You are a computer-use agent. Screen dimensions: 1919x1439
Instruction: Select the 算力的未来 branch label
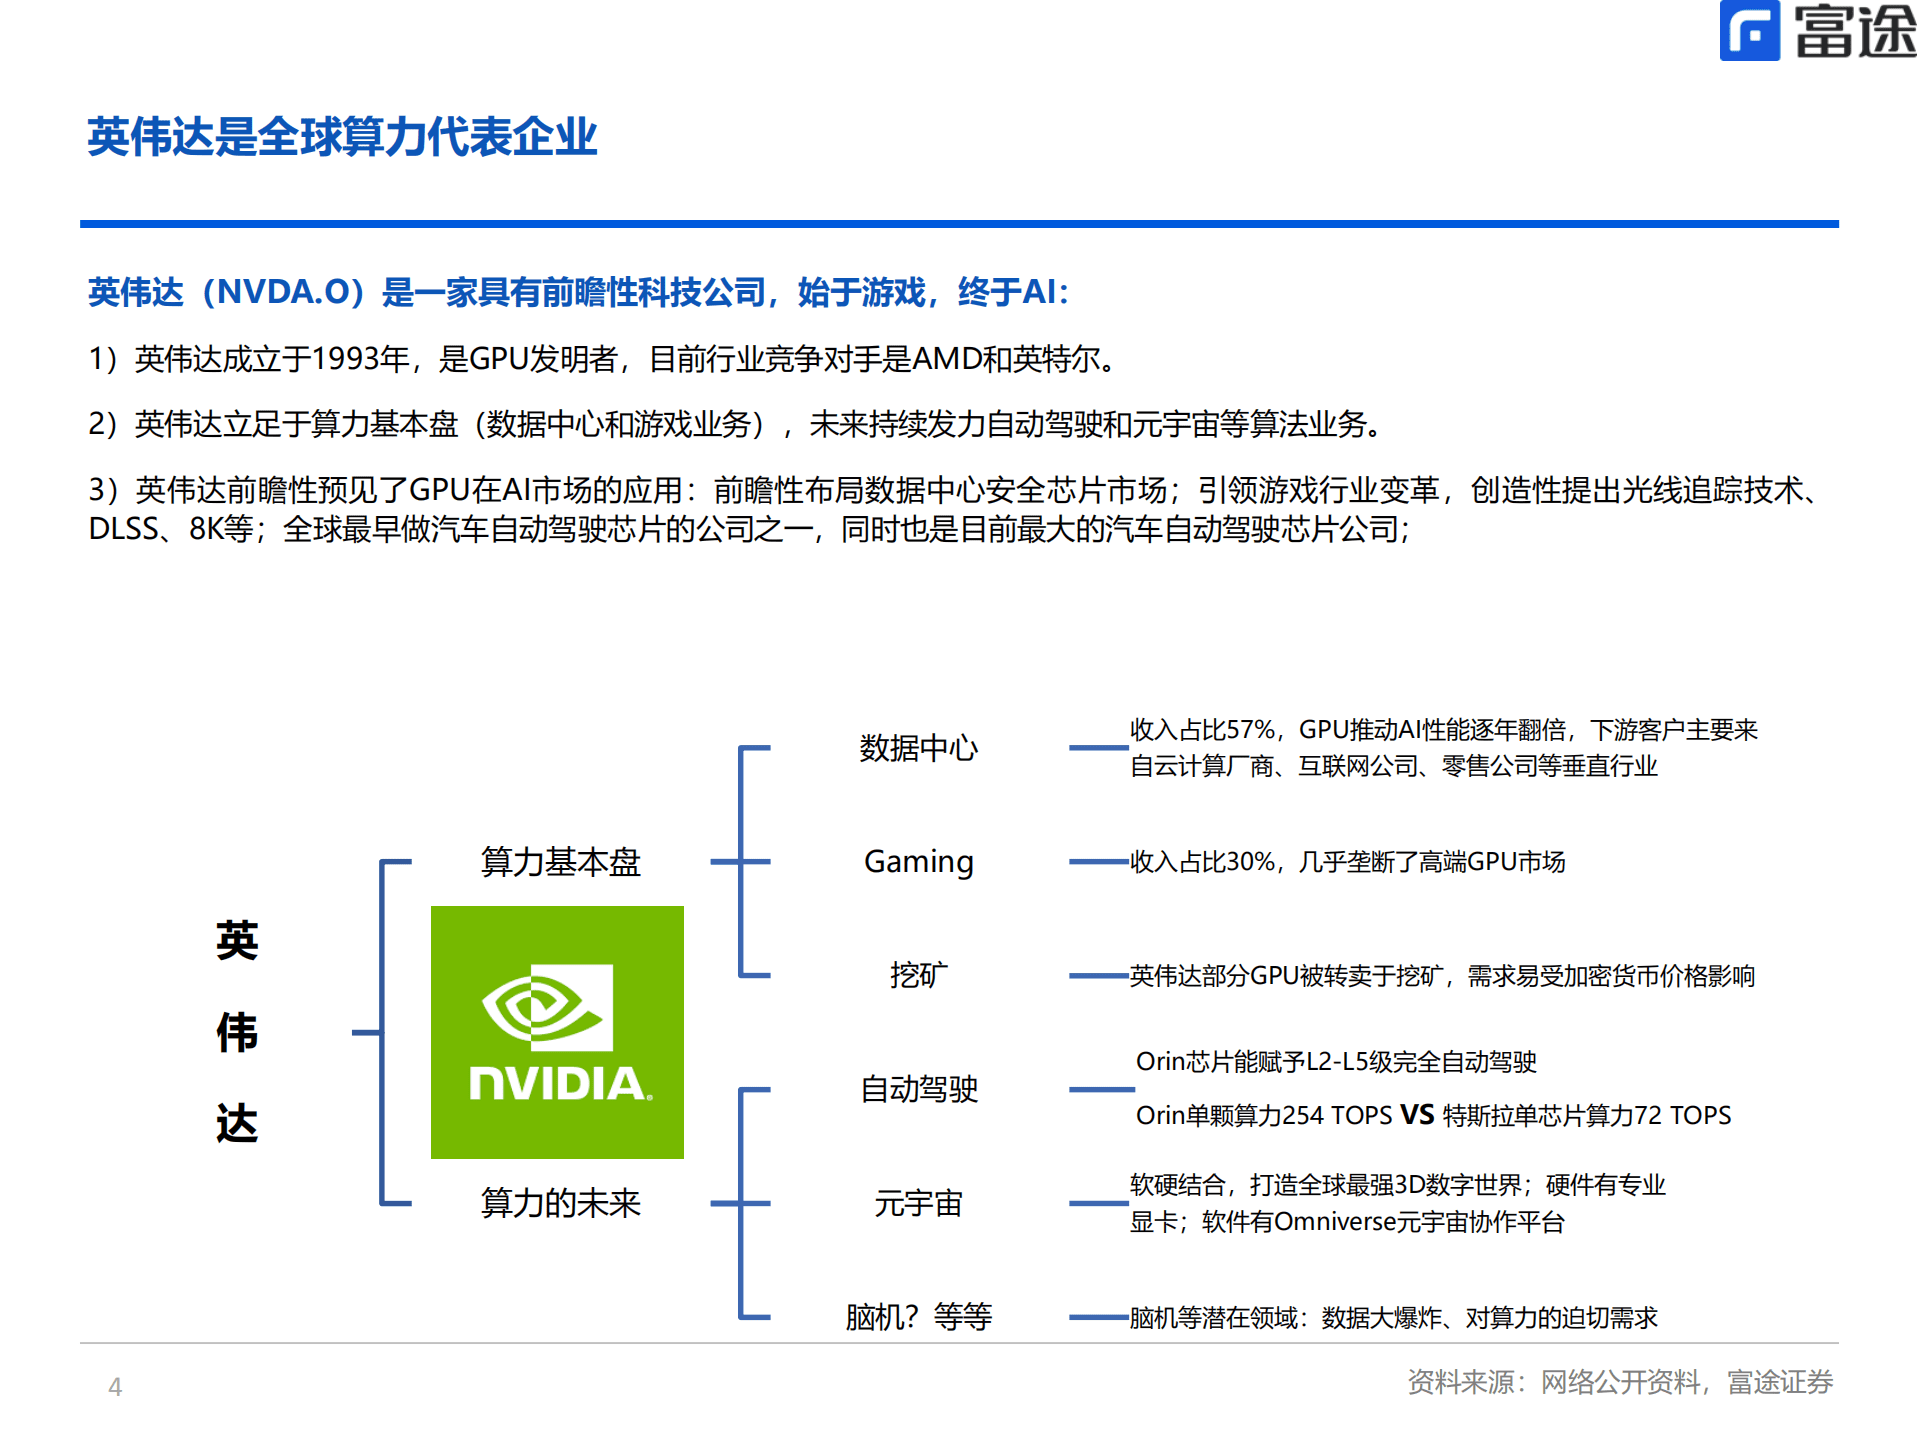560,1203
